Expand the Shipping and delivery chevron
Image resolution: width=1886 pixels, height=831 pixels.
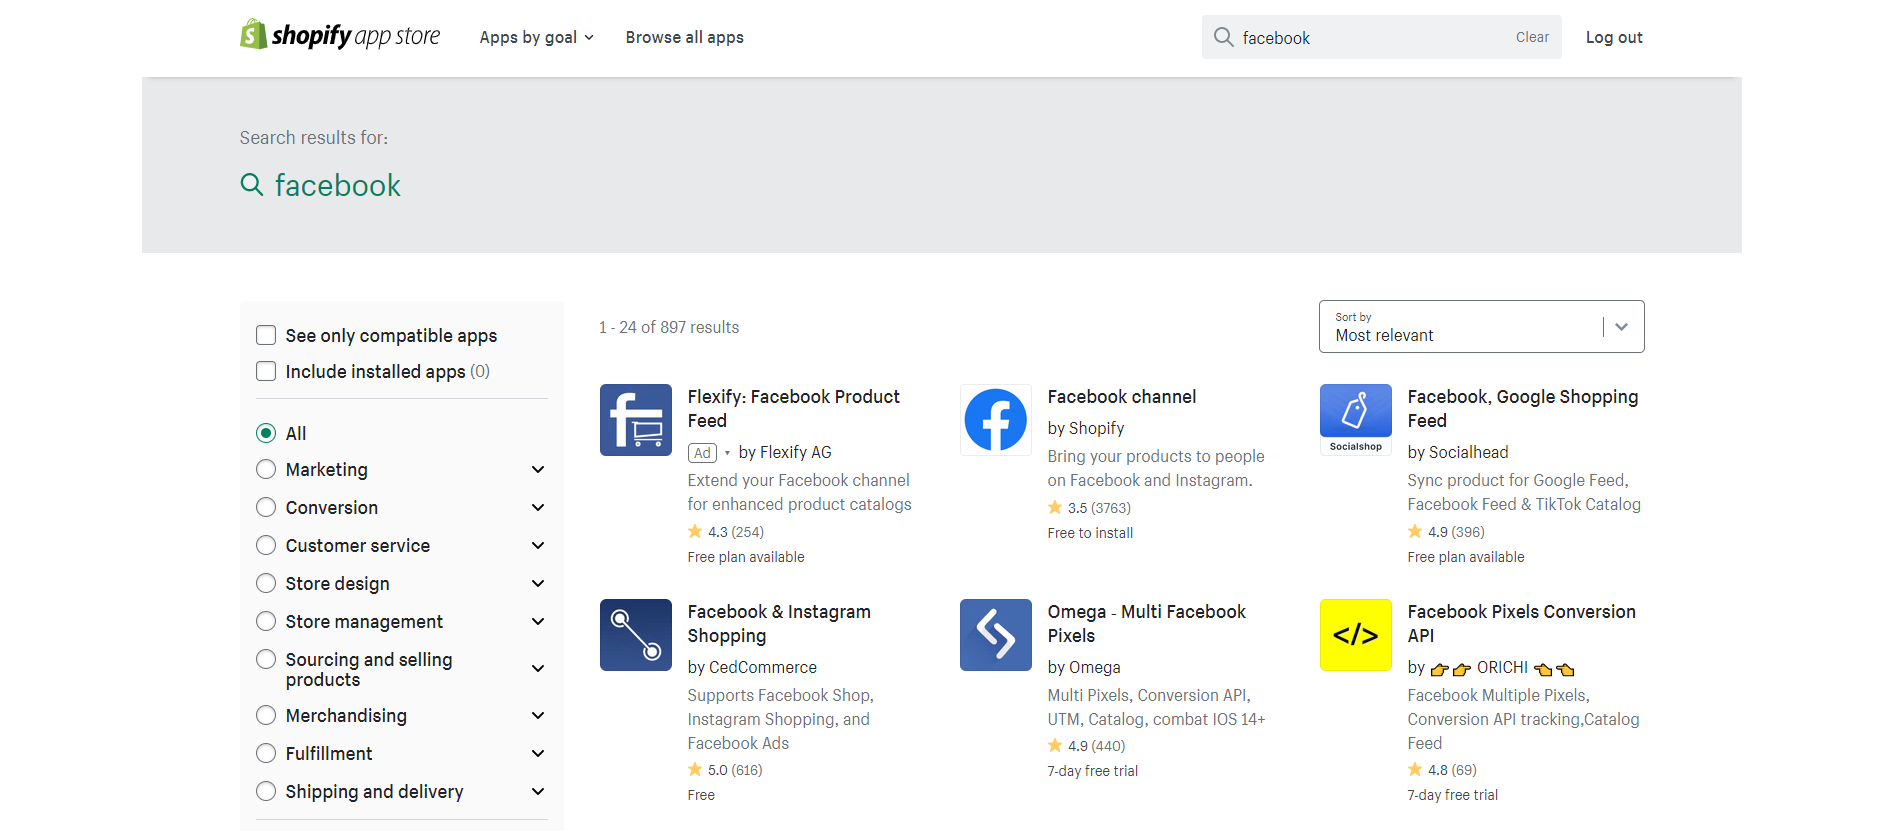click(538, 791)
